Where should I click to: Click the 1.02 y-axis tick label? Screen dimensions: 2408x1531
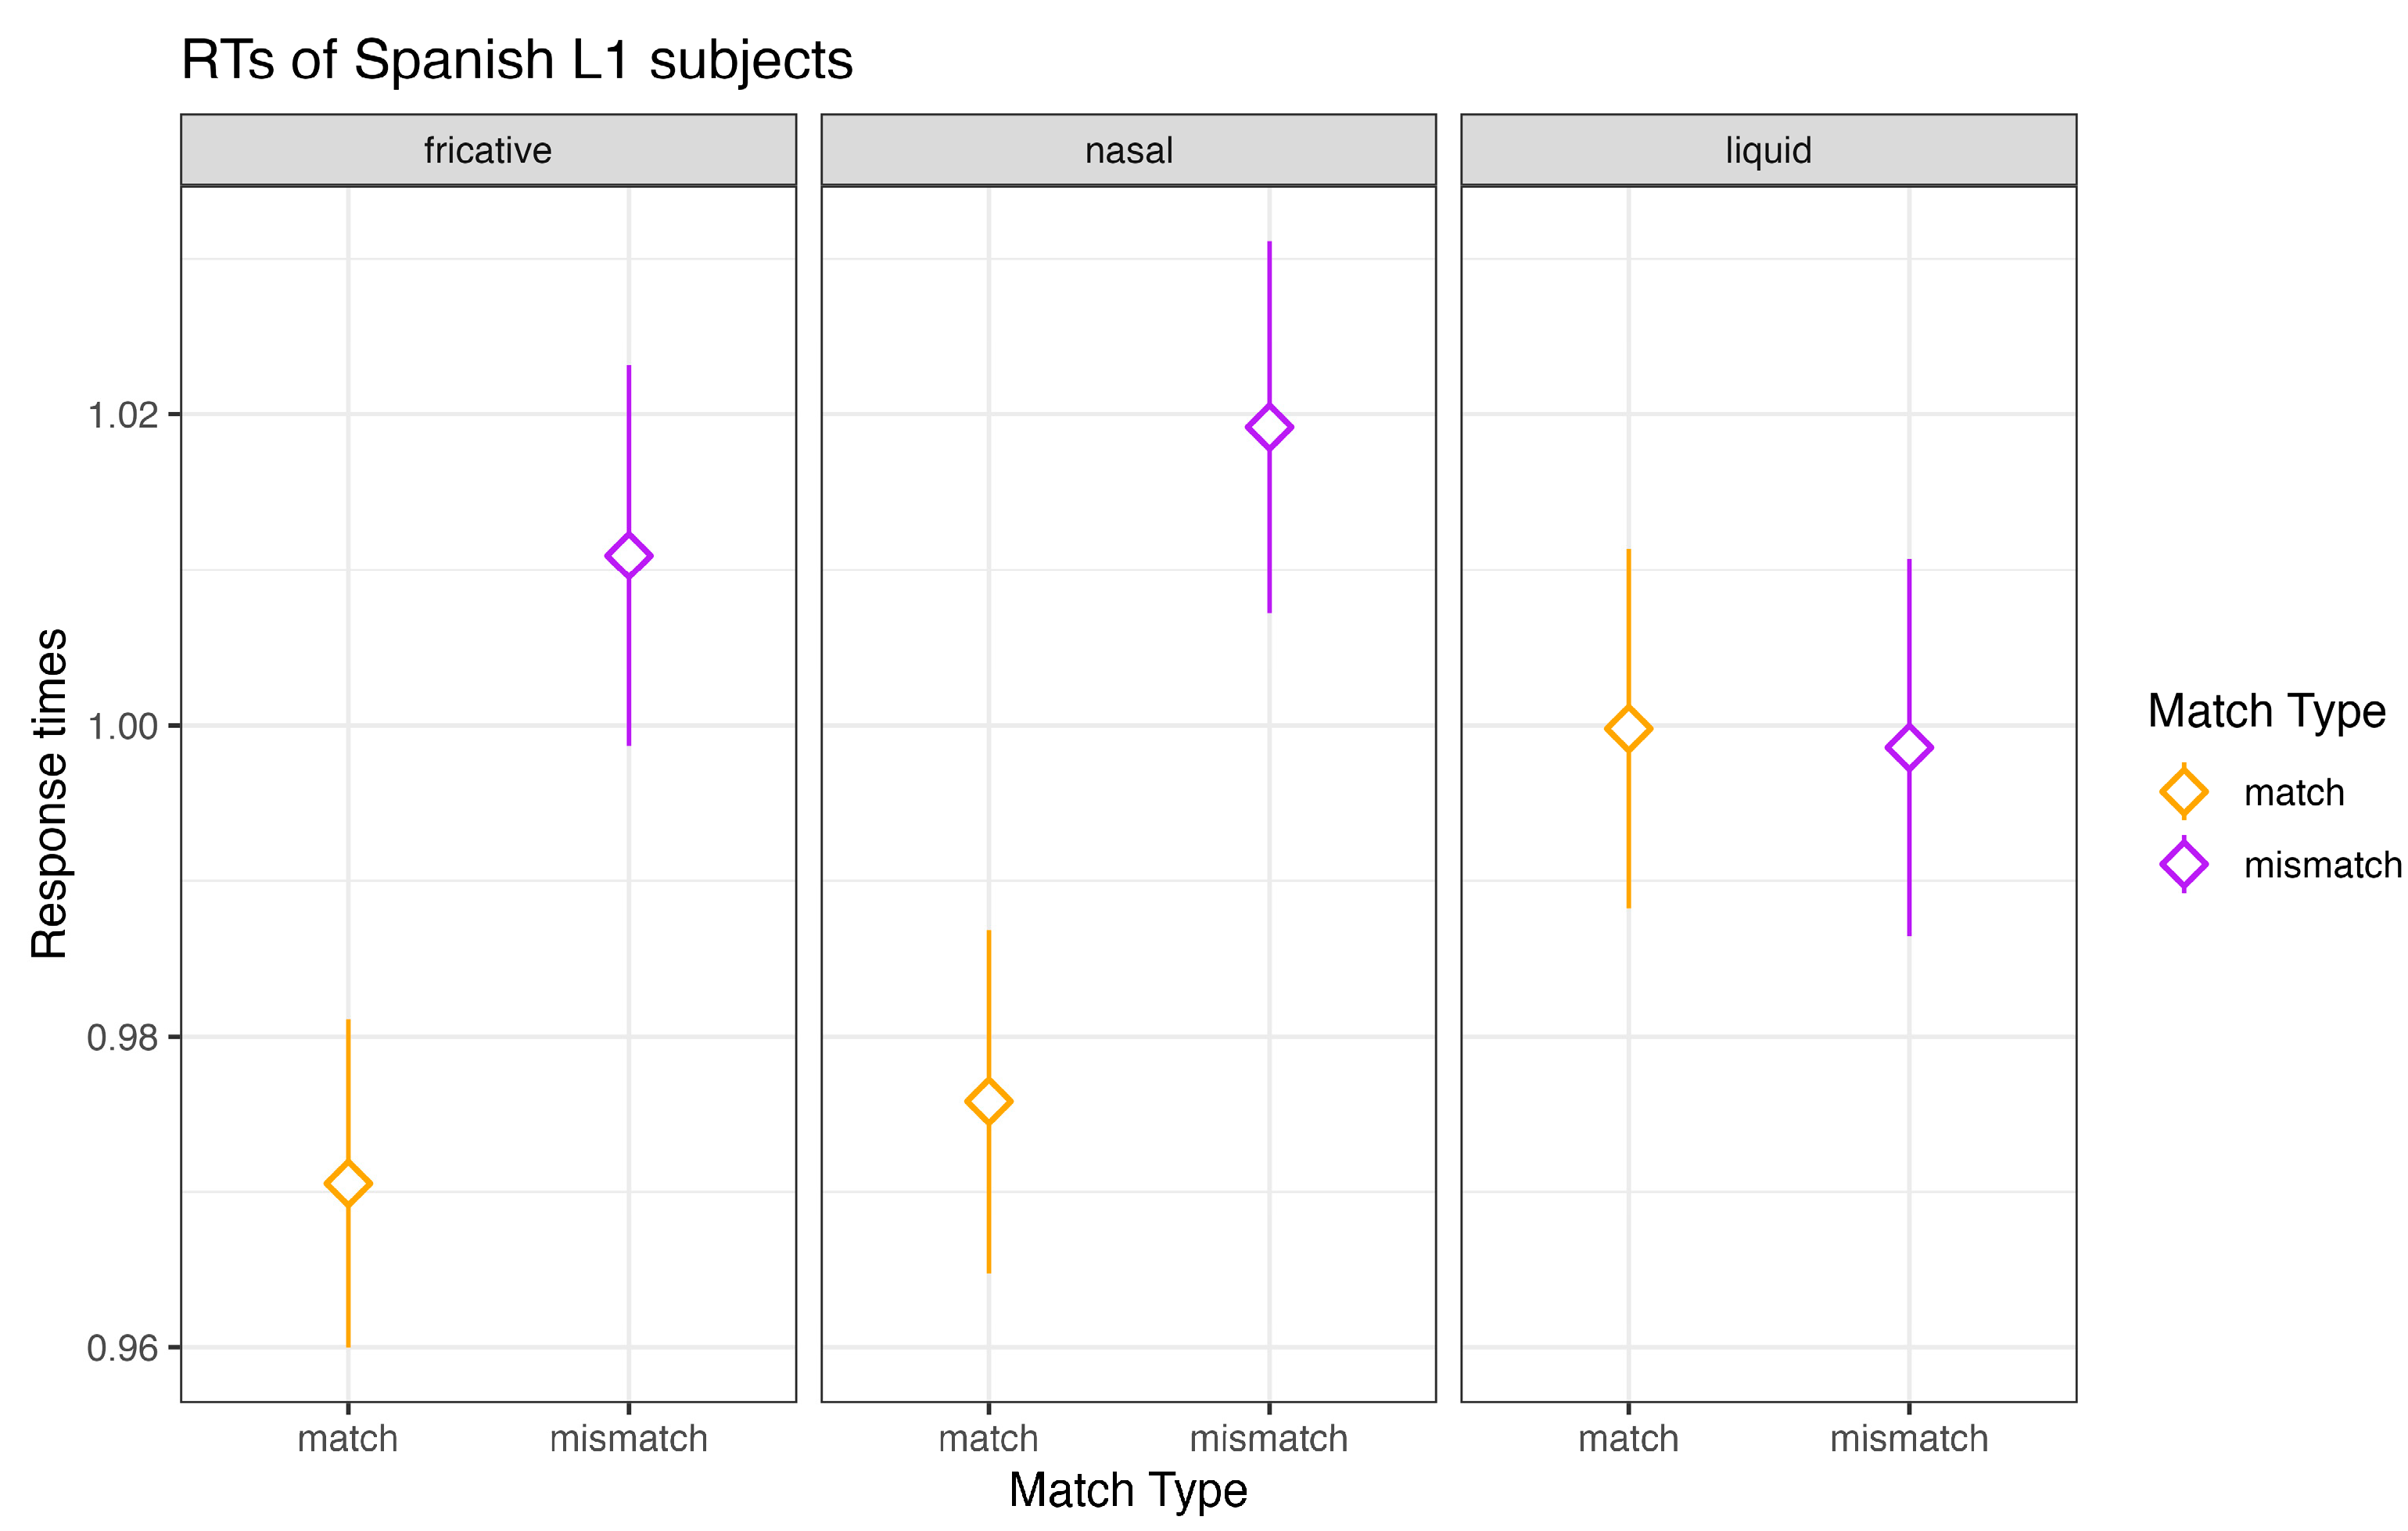tap(123, 415)
